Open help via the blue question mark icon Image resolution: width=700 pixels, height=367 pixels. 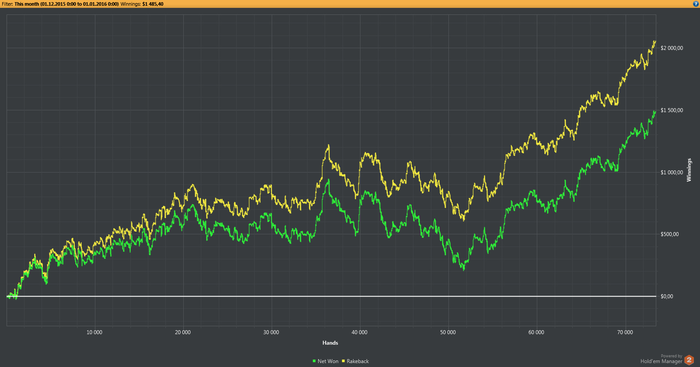[696, 4]
